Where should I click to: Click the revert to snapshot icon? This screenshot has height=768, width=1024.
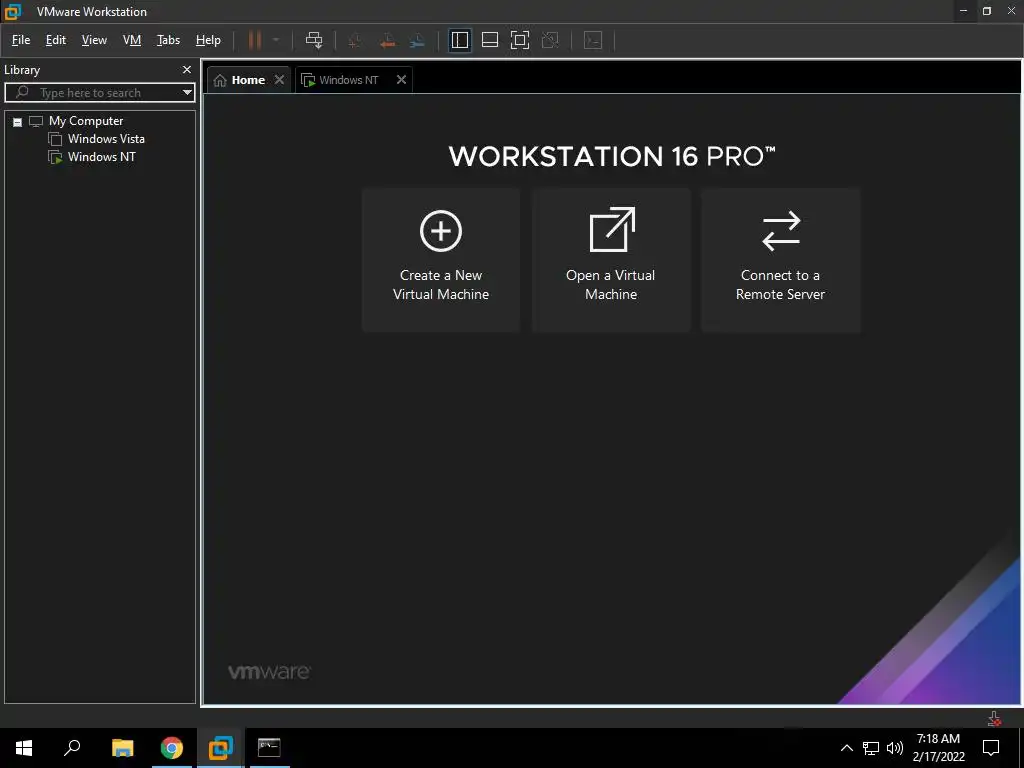[x=387, y=40]
